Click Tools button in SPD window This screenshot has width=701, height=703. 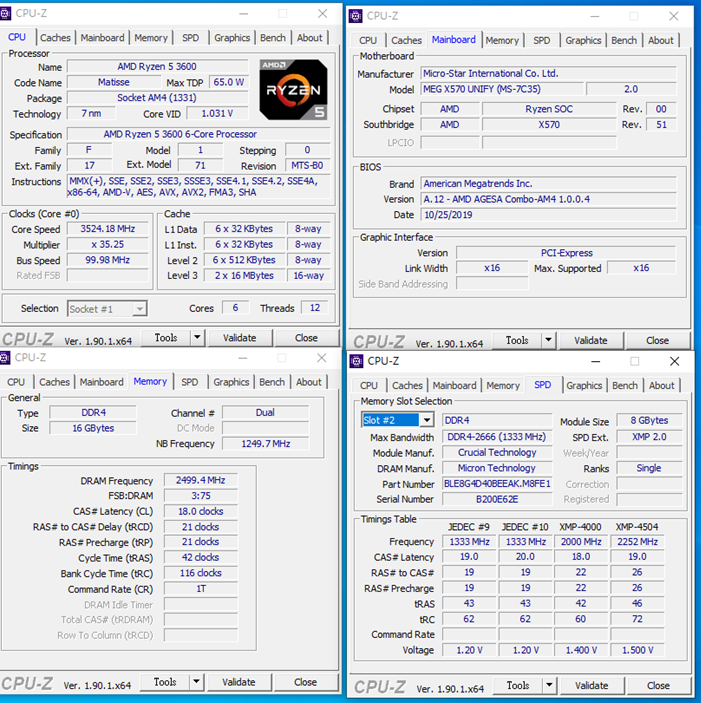click(518, 686)
